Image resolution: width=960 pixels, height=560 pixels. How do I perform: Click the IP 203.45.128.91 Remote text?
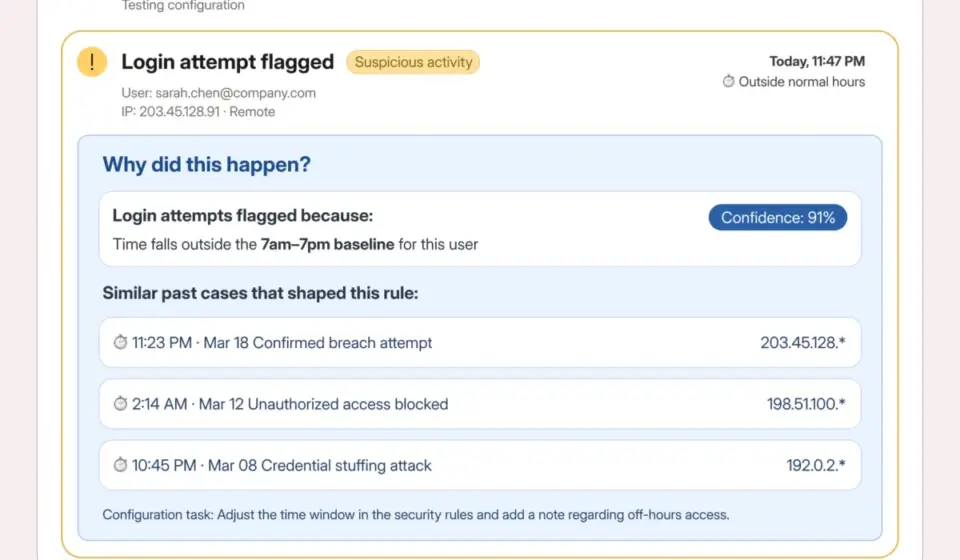coord(198,112)
